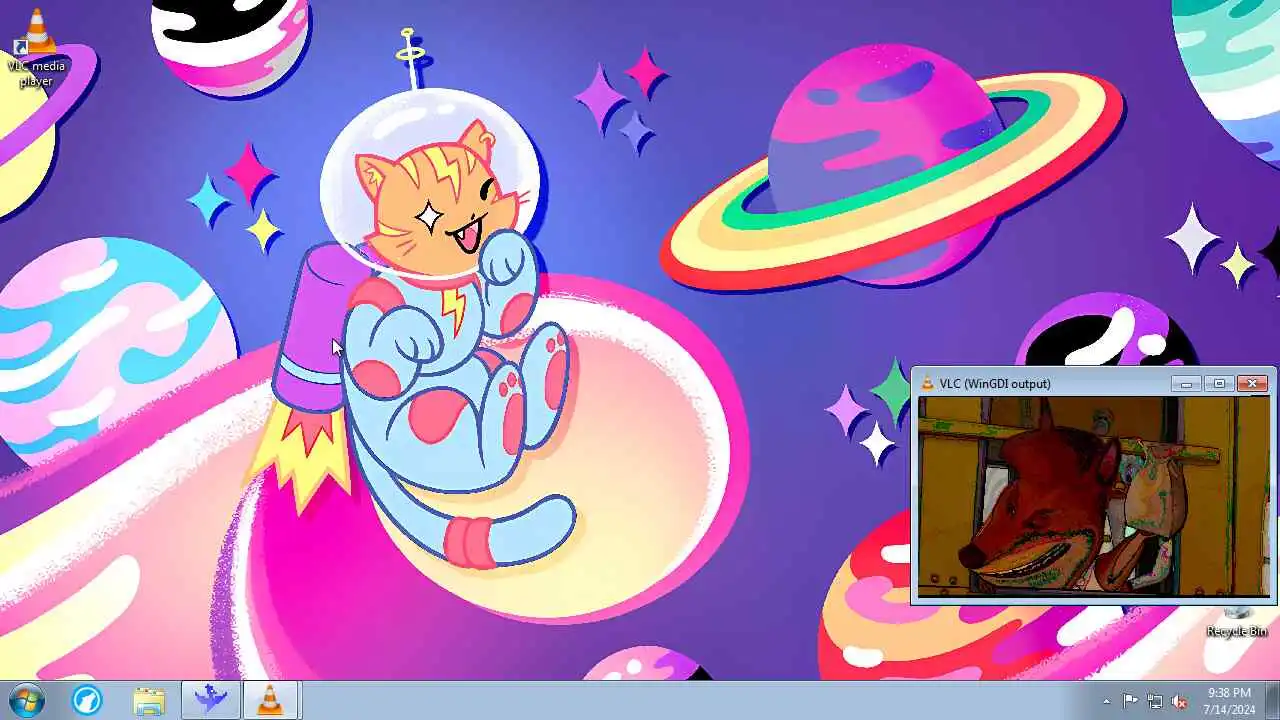Image resolution: width=1280 pixels, height=720 pixels.
Task: Open File Explorer from the taskbar
Action: (x=149, y=700)
